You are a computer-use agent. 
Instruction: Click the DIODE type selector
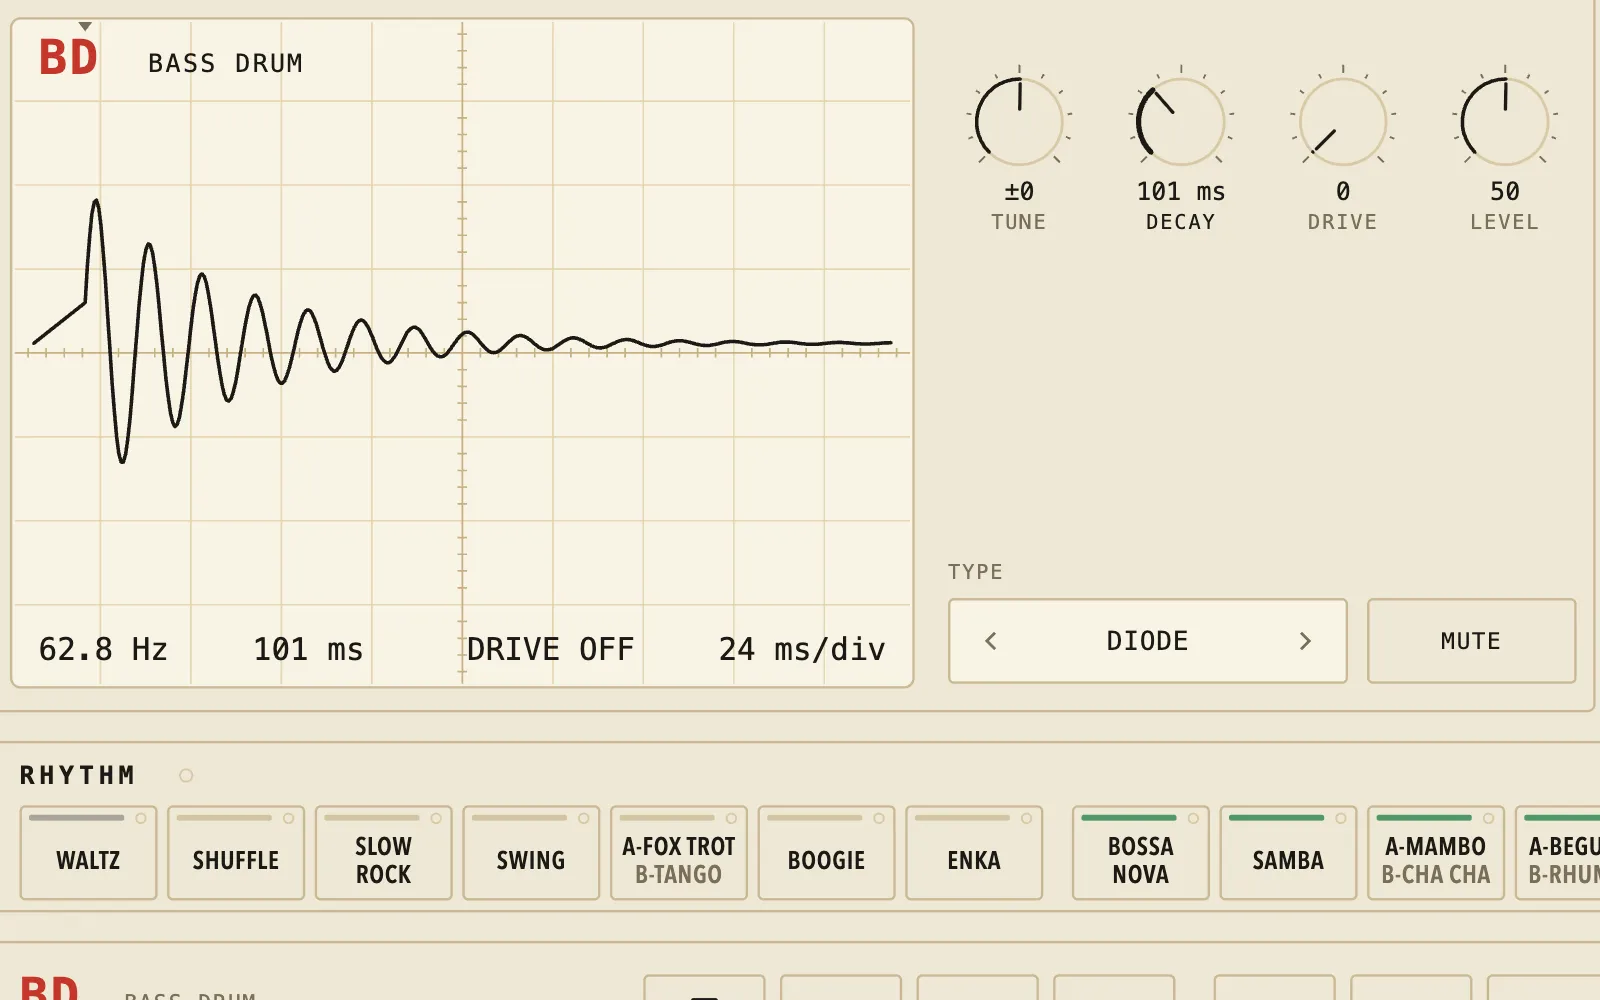tap(1147, 641)
